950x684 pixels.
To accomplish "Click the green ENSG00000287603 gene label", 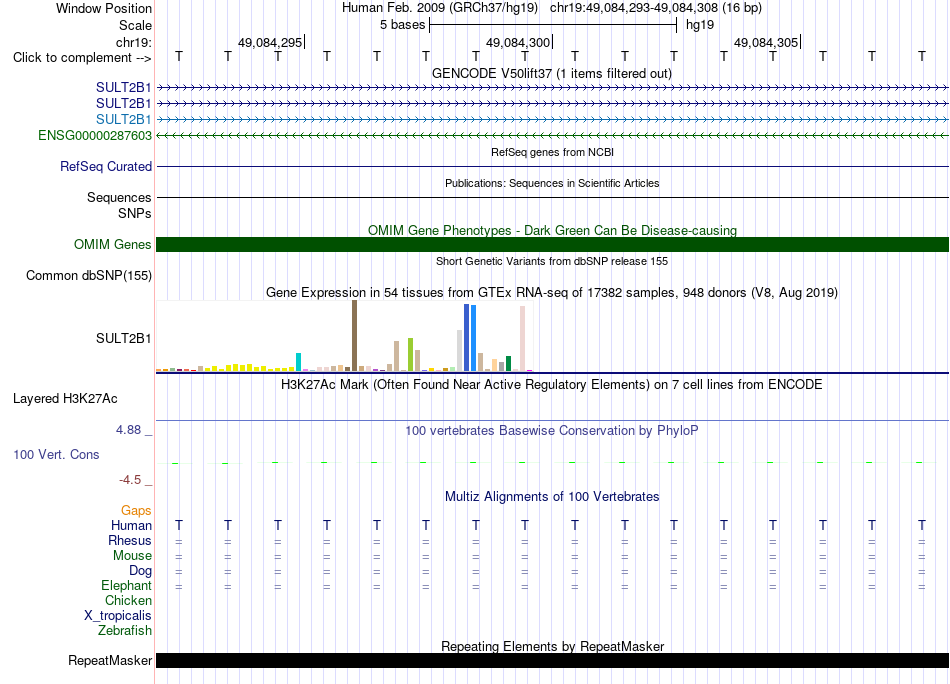I will pos(95,135).
